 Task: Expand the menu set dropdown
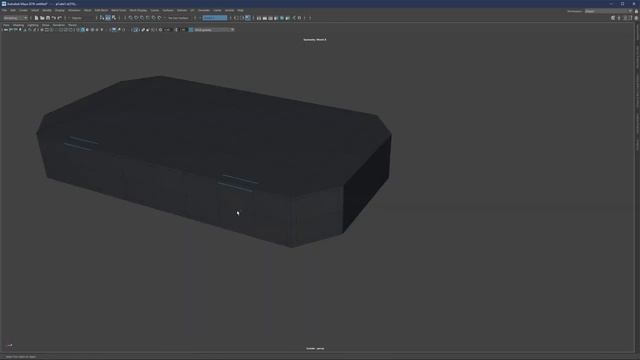pos(15,18)
